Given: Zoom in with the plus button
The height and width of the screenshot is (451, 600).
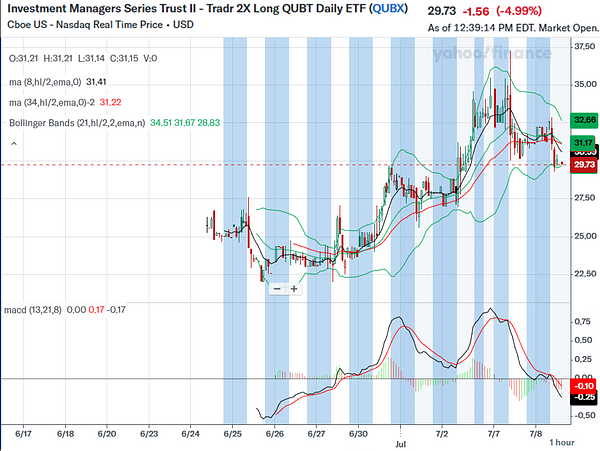Looking at the screenshot, I should 294,289.
